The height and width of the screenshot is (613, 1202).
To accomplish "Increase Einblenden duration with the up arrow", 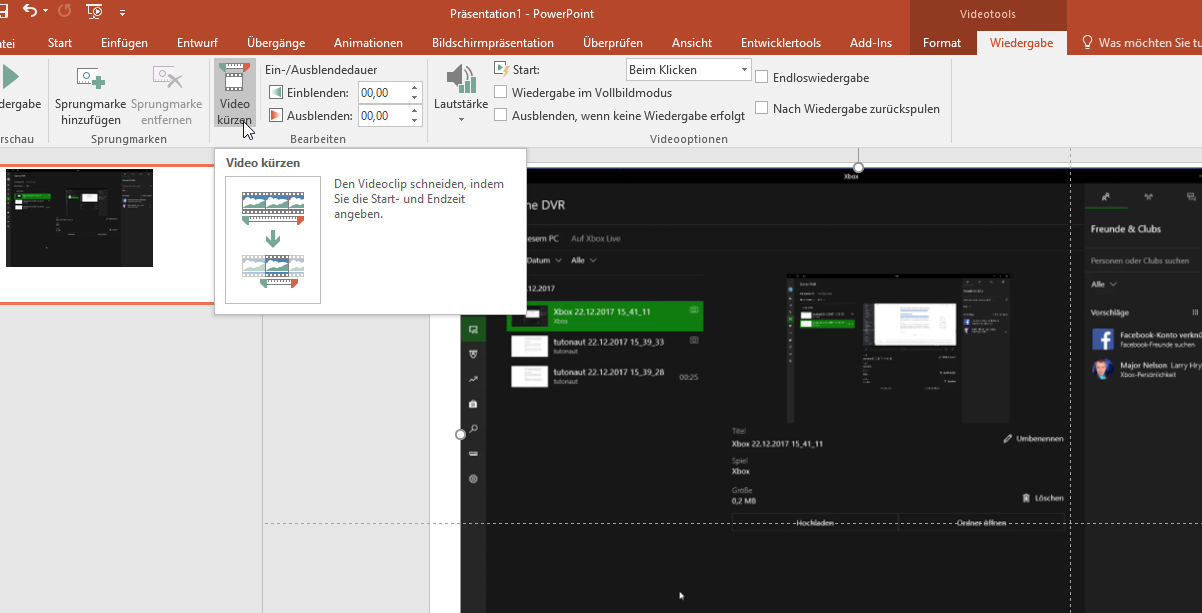I will [415, 87].
